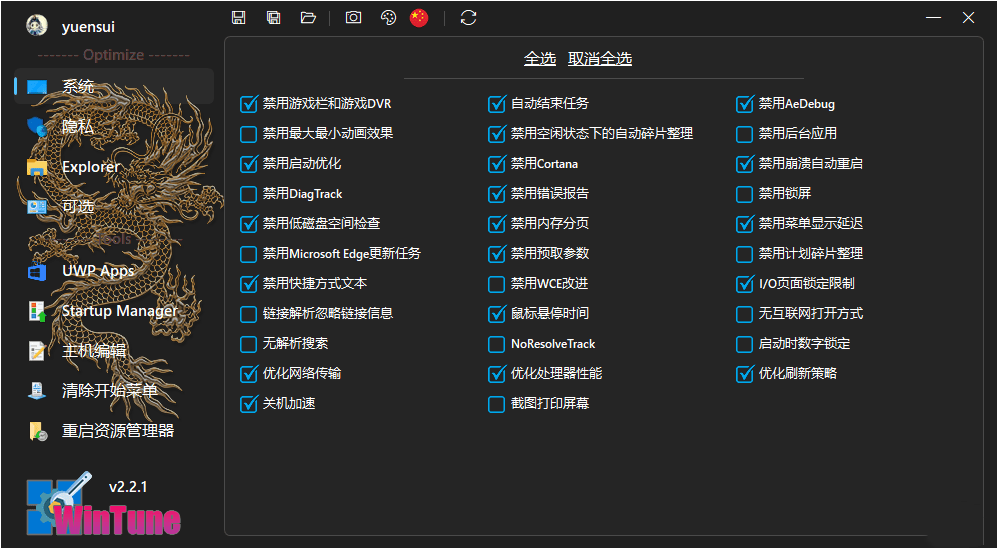
Task: Uncheck 禁用崩溃自动重启
Action: pos(744,164)
